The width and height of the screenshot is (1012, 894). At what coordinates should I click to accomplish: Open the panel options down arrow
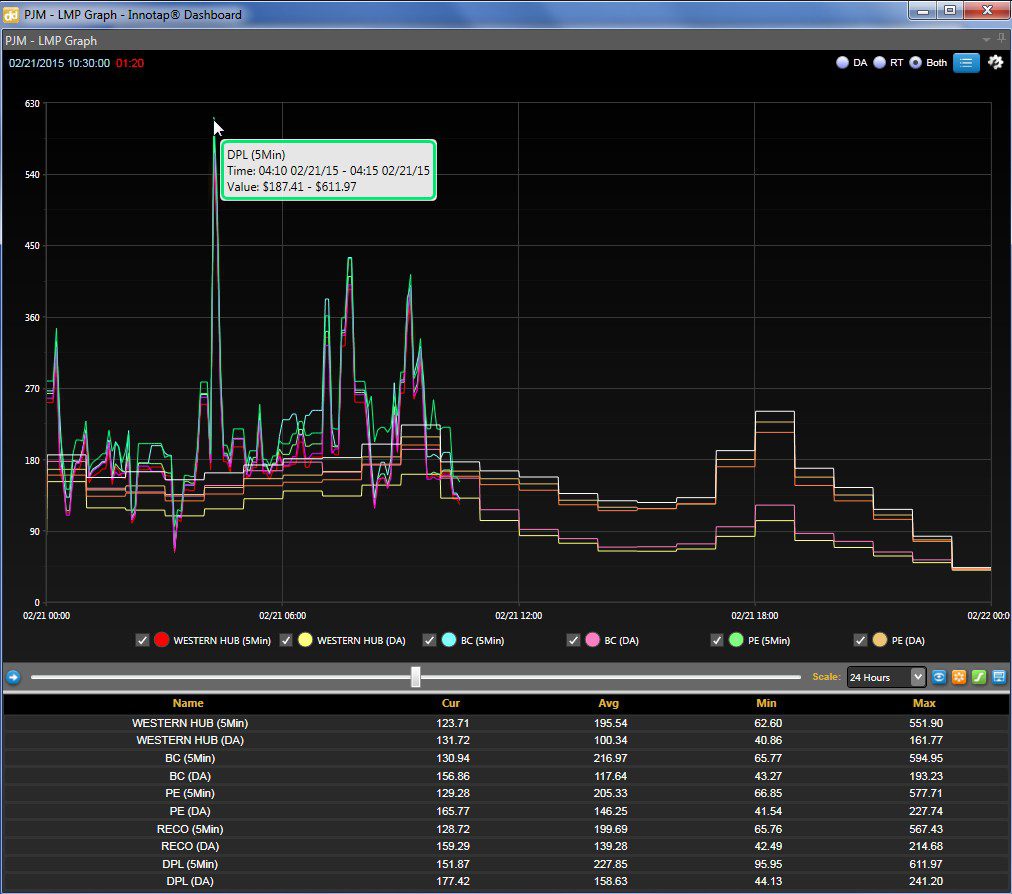[x=986, y=40]
